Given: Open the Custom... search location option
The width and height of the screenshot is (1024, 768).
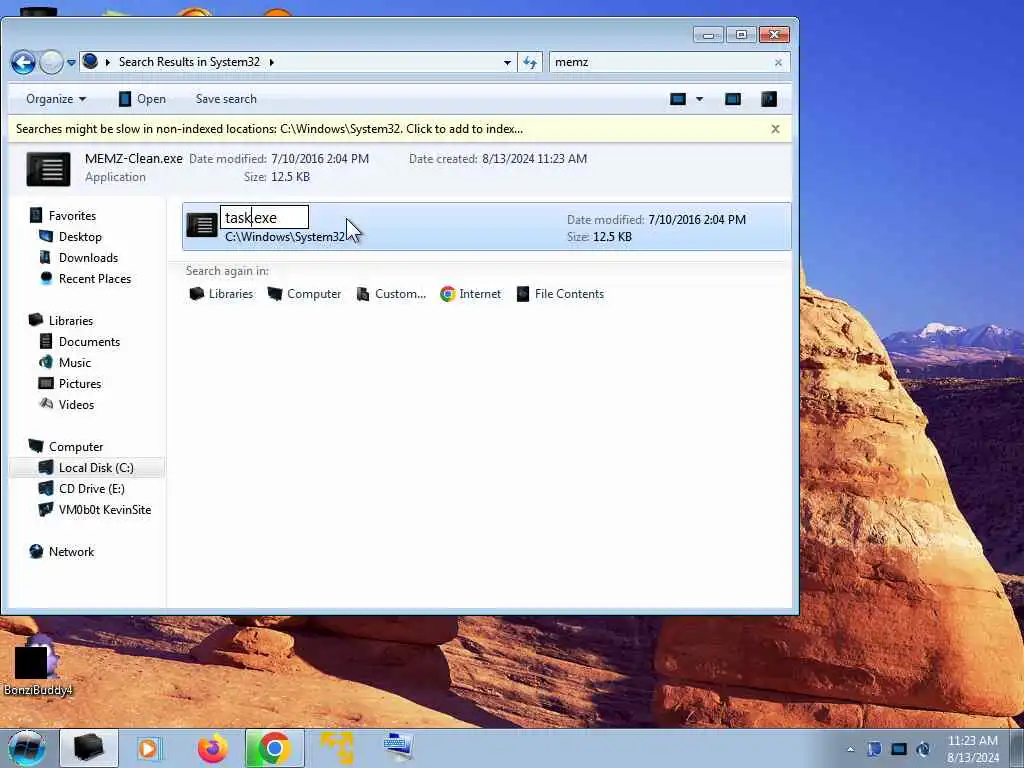Looking at the screenshot, I should (x=391, y=294).
